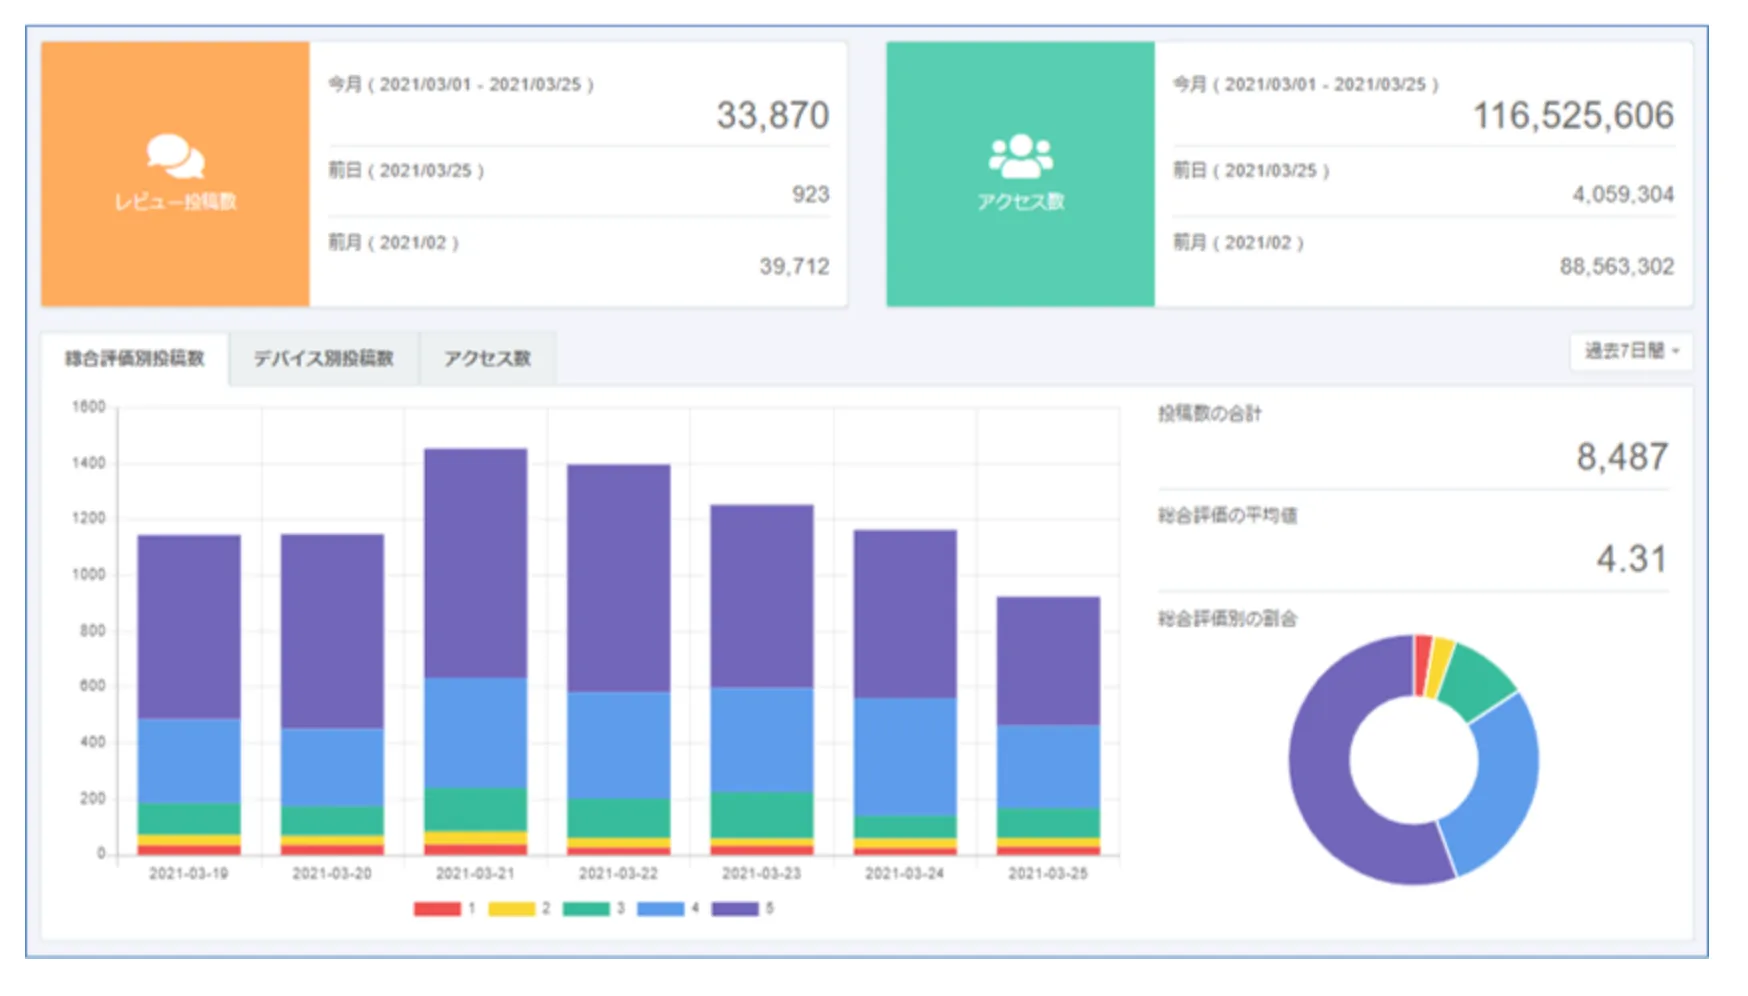Image resolution: width=1748 pixels, height=996 pixels.
Task: Select the アクセス数 chart tab
Action: click(487, 358)
